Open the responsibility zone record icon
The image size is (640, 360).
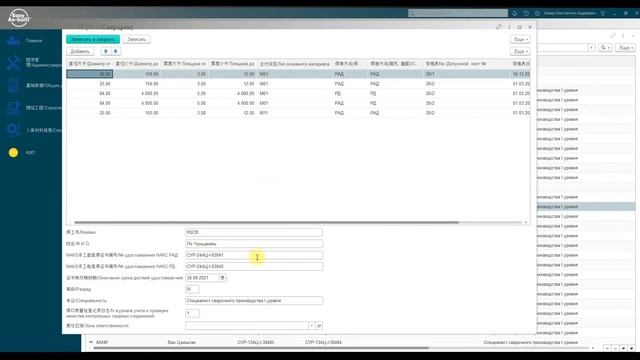(x=319, y=326)
